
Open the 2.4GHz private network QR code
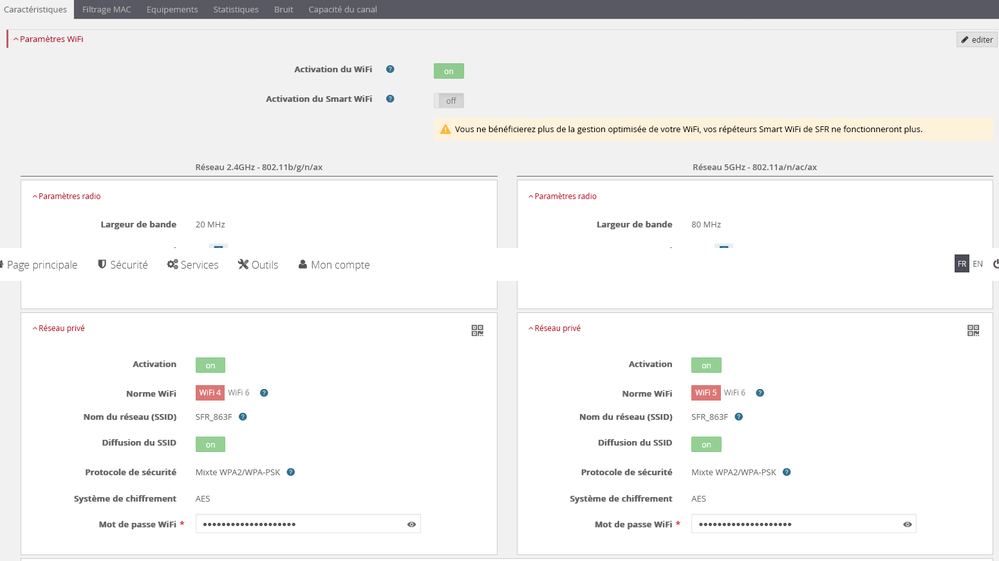[477, 330]
